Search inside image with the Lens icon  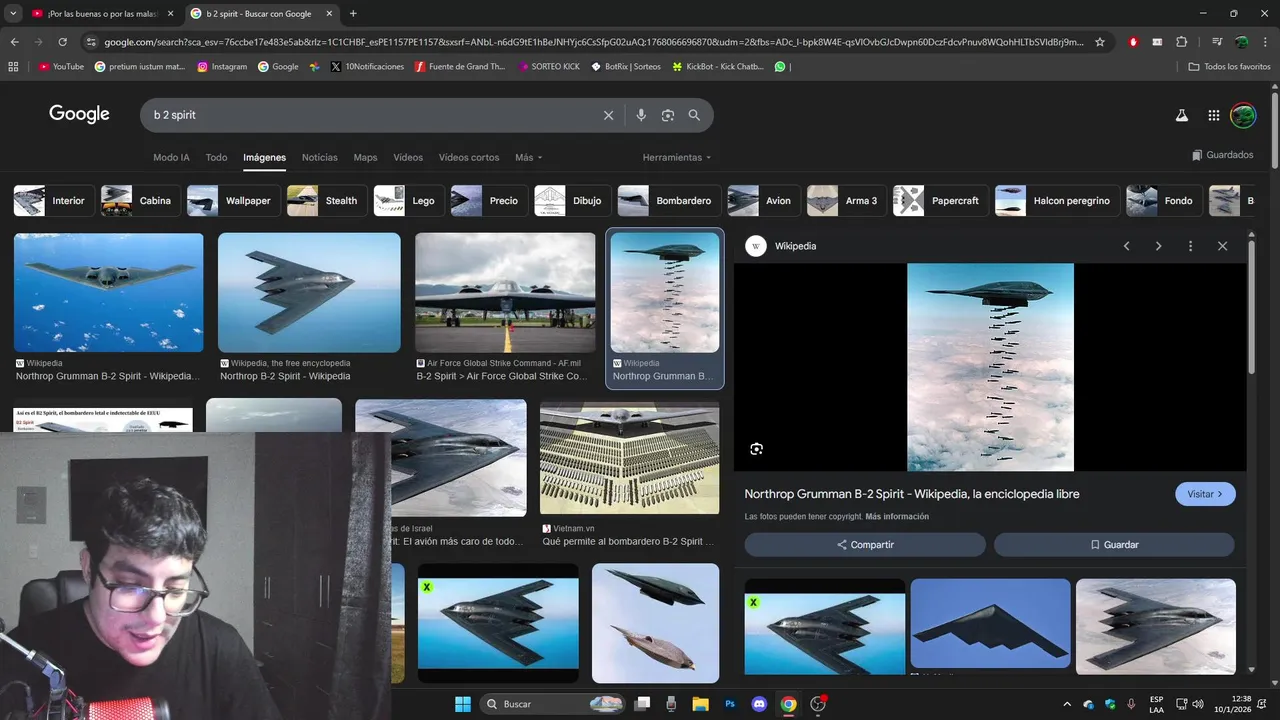(756, 449)
